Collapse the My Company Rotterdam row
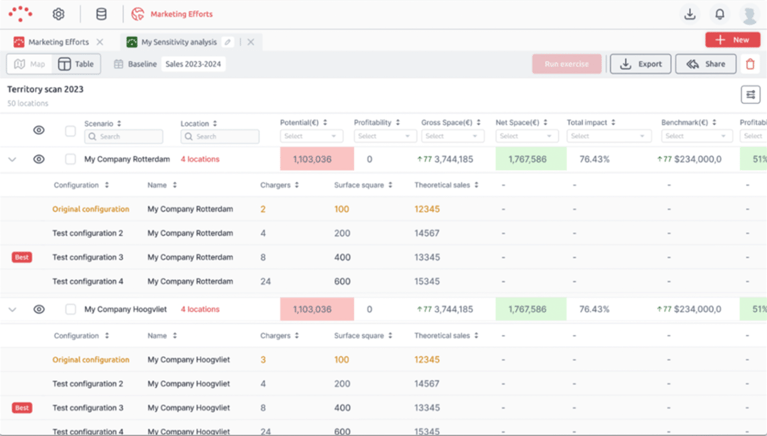Screen dimensions: 767x436 (13, 159)
